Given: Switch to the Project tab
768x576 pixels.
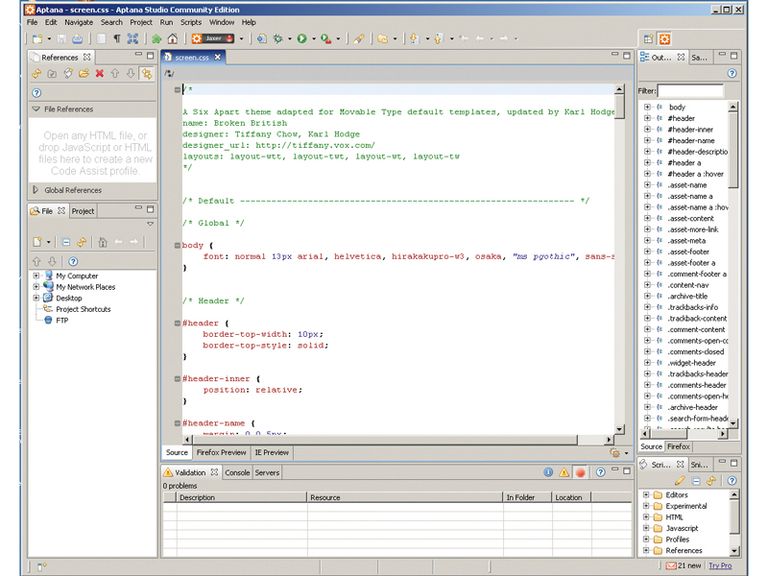Looking at the screenshot, I should click(x=83, y=211).
